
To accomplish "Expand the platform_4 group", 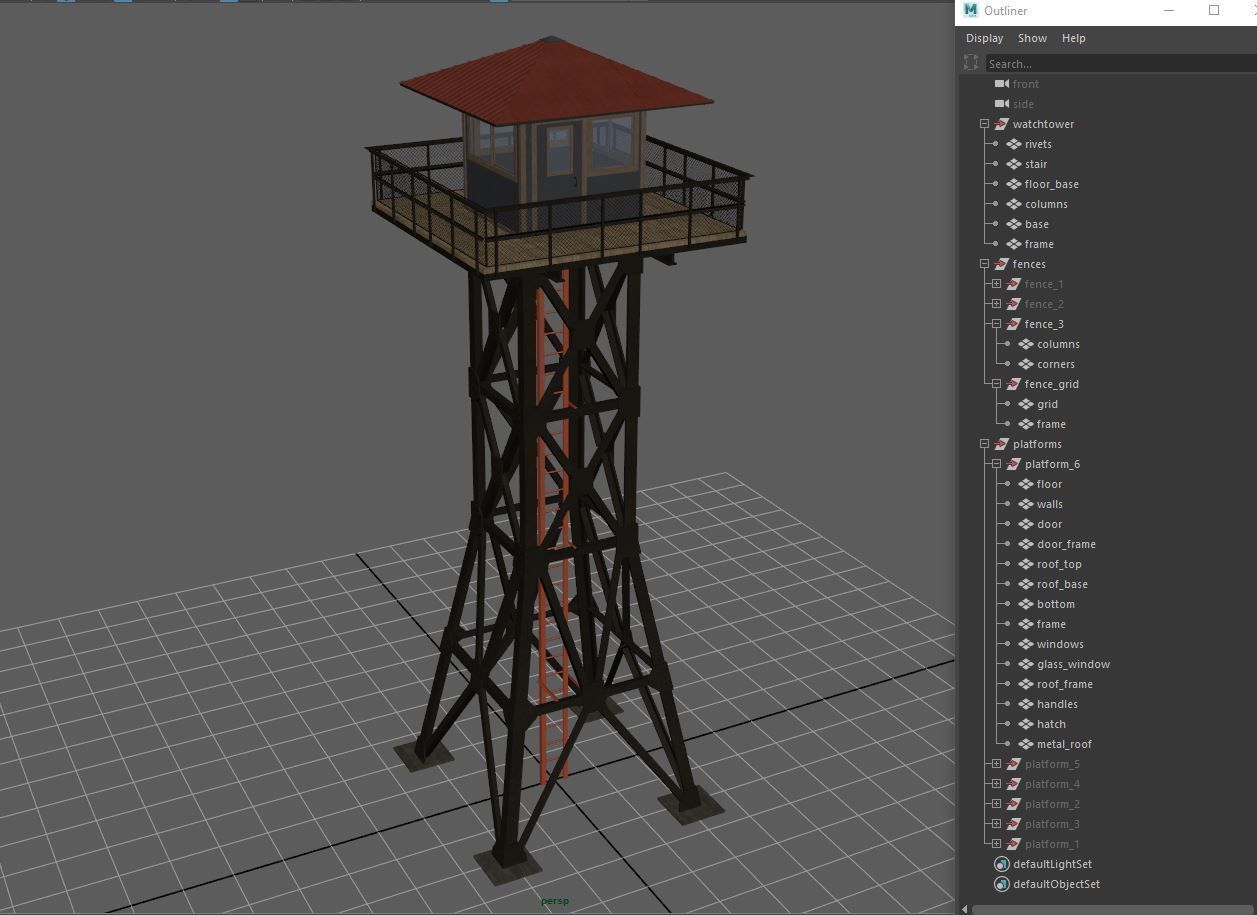I will pos(996,784).
